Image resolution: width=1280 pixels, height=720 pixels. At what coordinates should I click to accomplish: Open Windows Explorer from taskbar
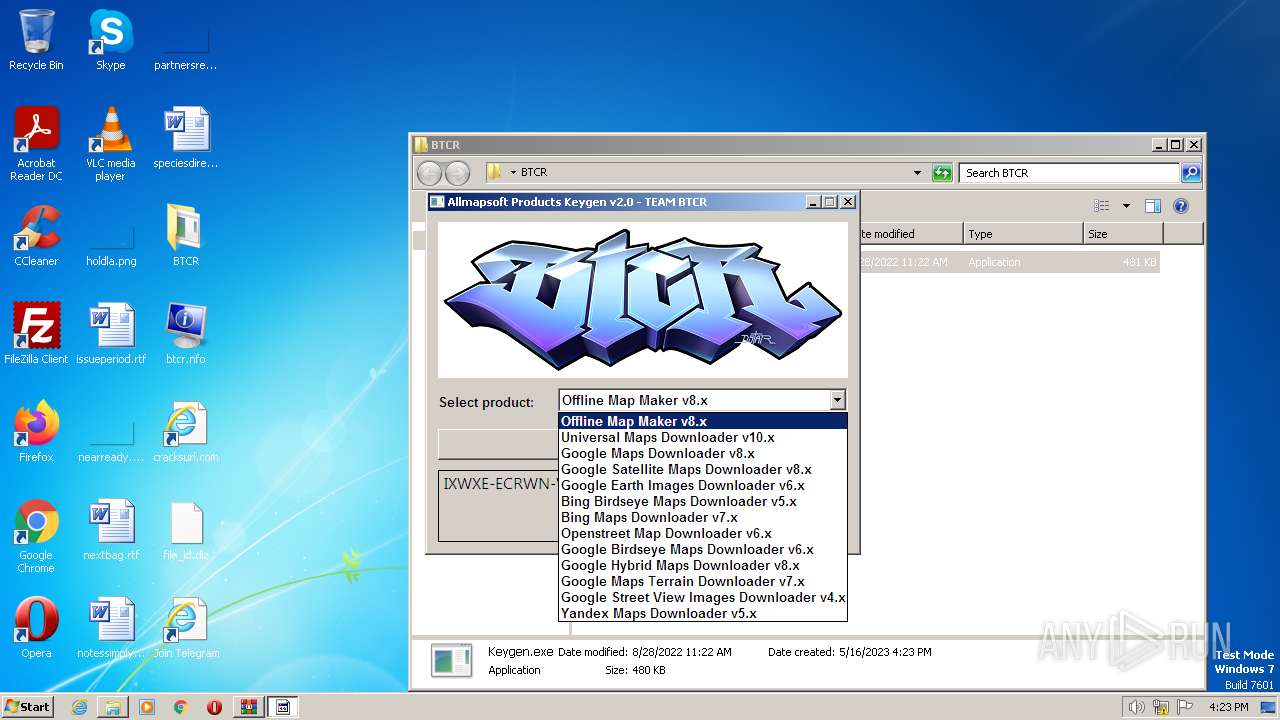[113, 707]
